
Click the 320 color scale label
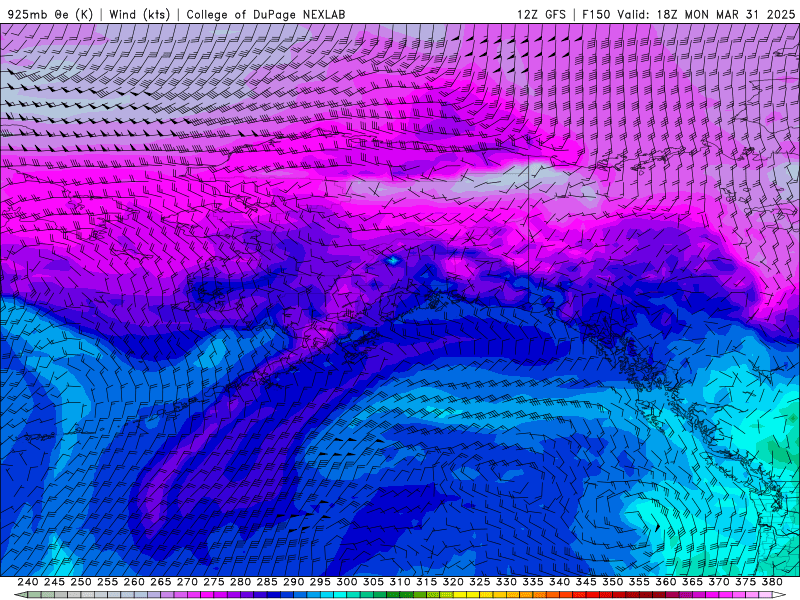453,582
